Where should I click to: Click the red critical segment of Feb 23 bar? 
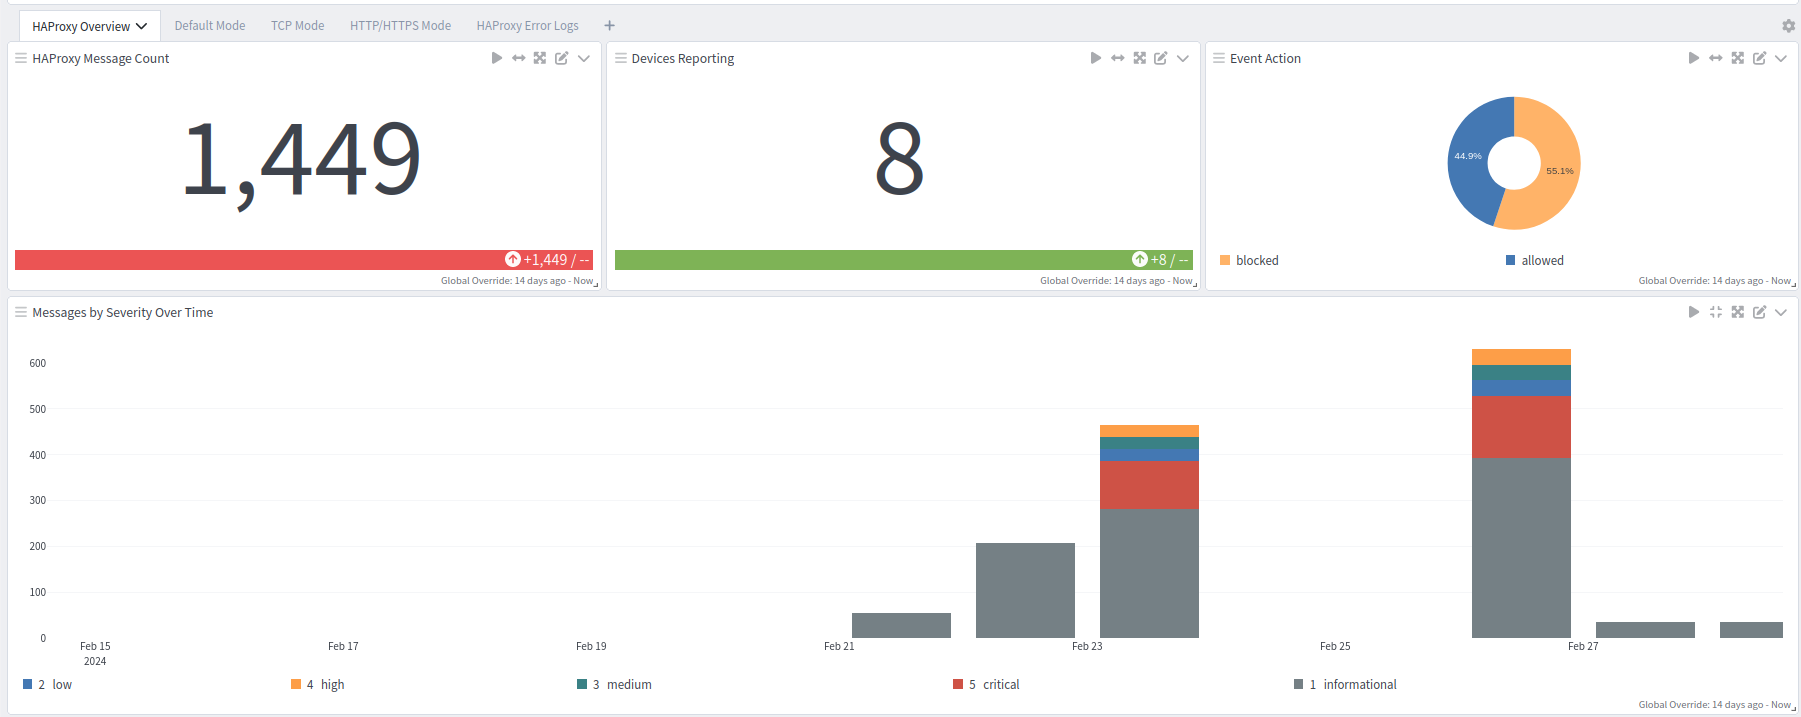1149,485
